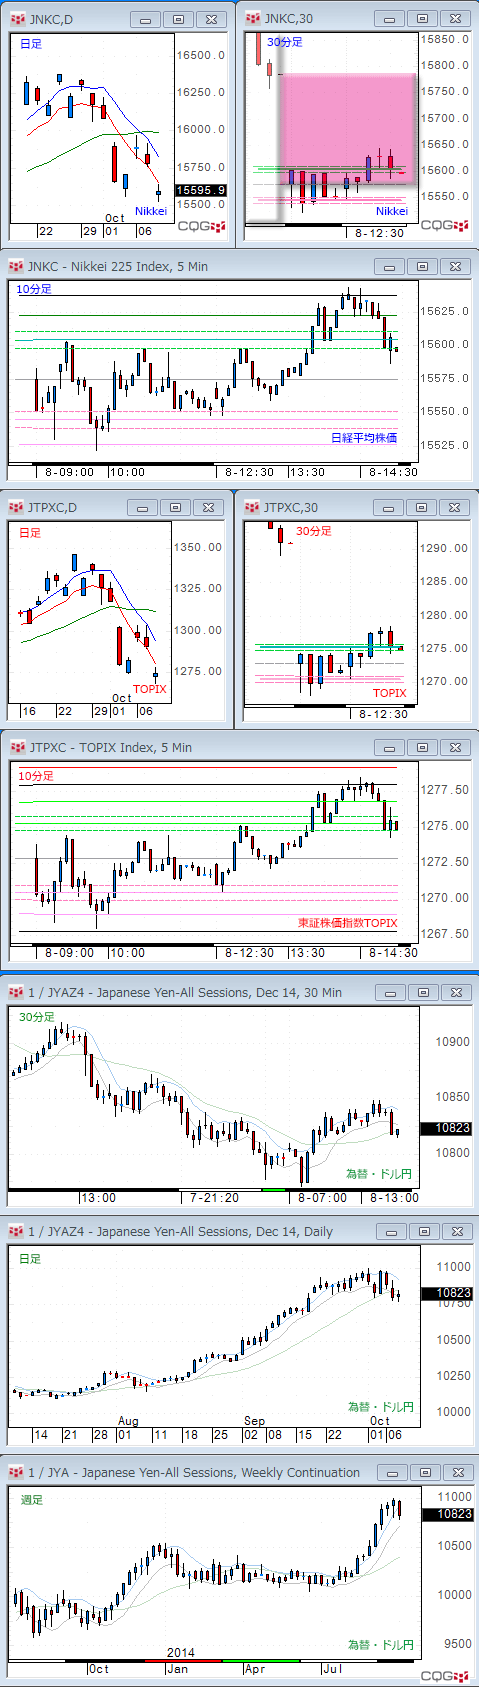Minimize the JNKC,D chart window
The width and height of the screenshot is (480, 1691).
click(x=147, y=19)
